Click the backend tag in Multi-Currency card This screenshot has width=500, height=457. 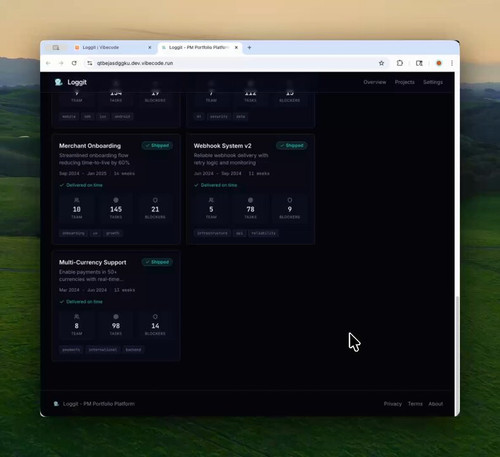(133, 350)
